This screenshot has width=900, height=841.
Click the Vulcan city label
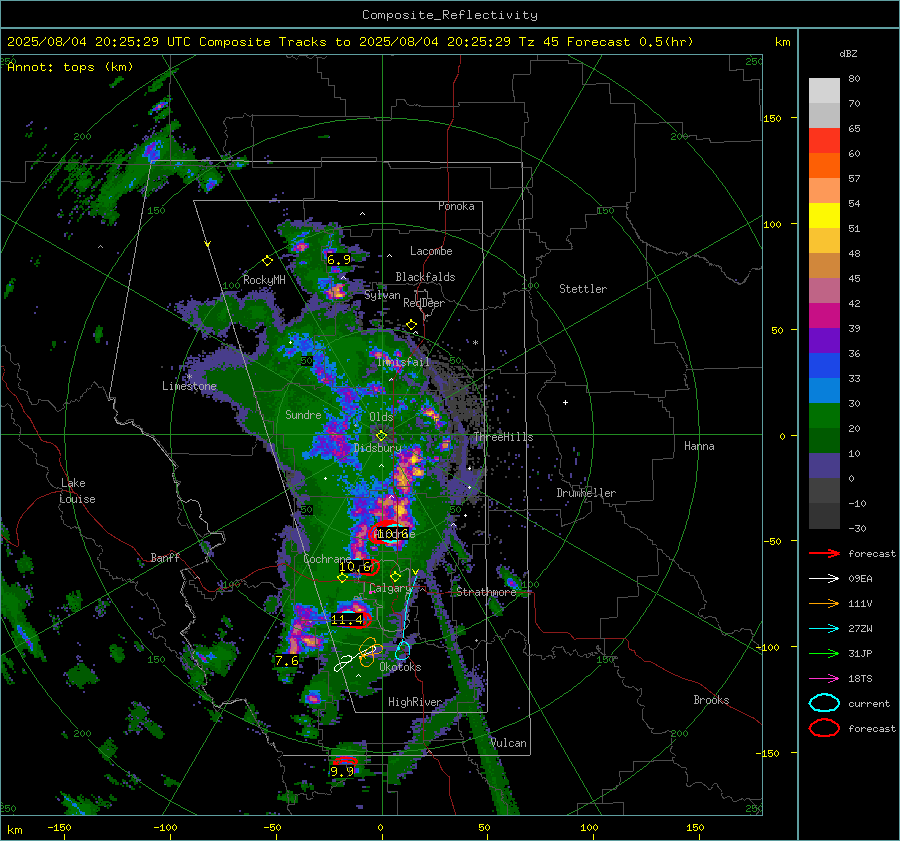click(x=508, y=743)
